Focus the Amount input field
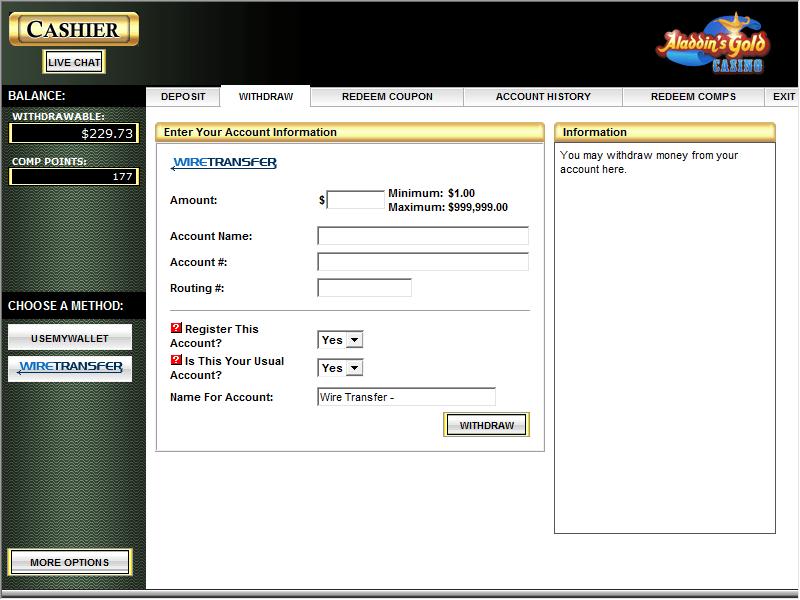The image size is (800, 600). 356,199
